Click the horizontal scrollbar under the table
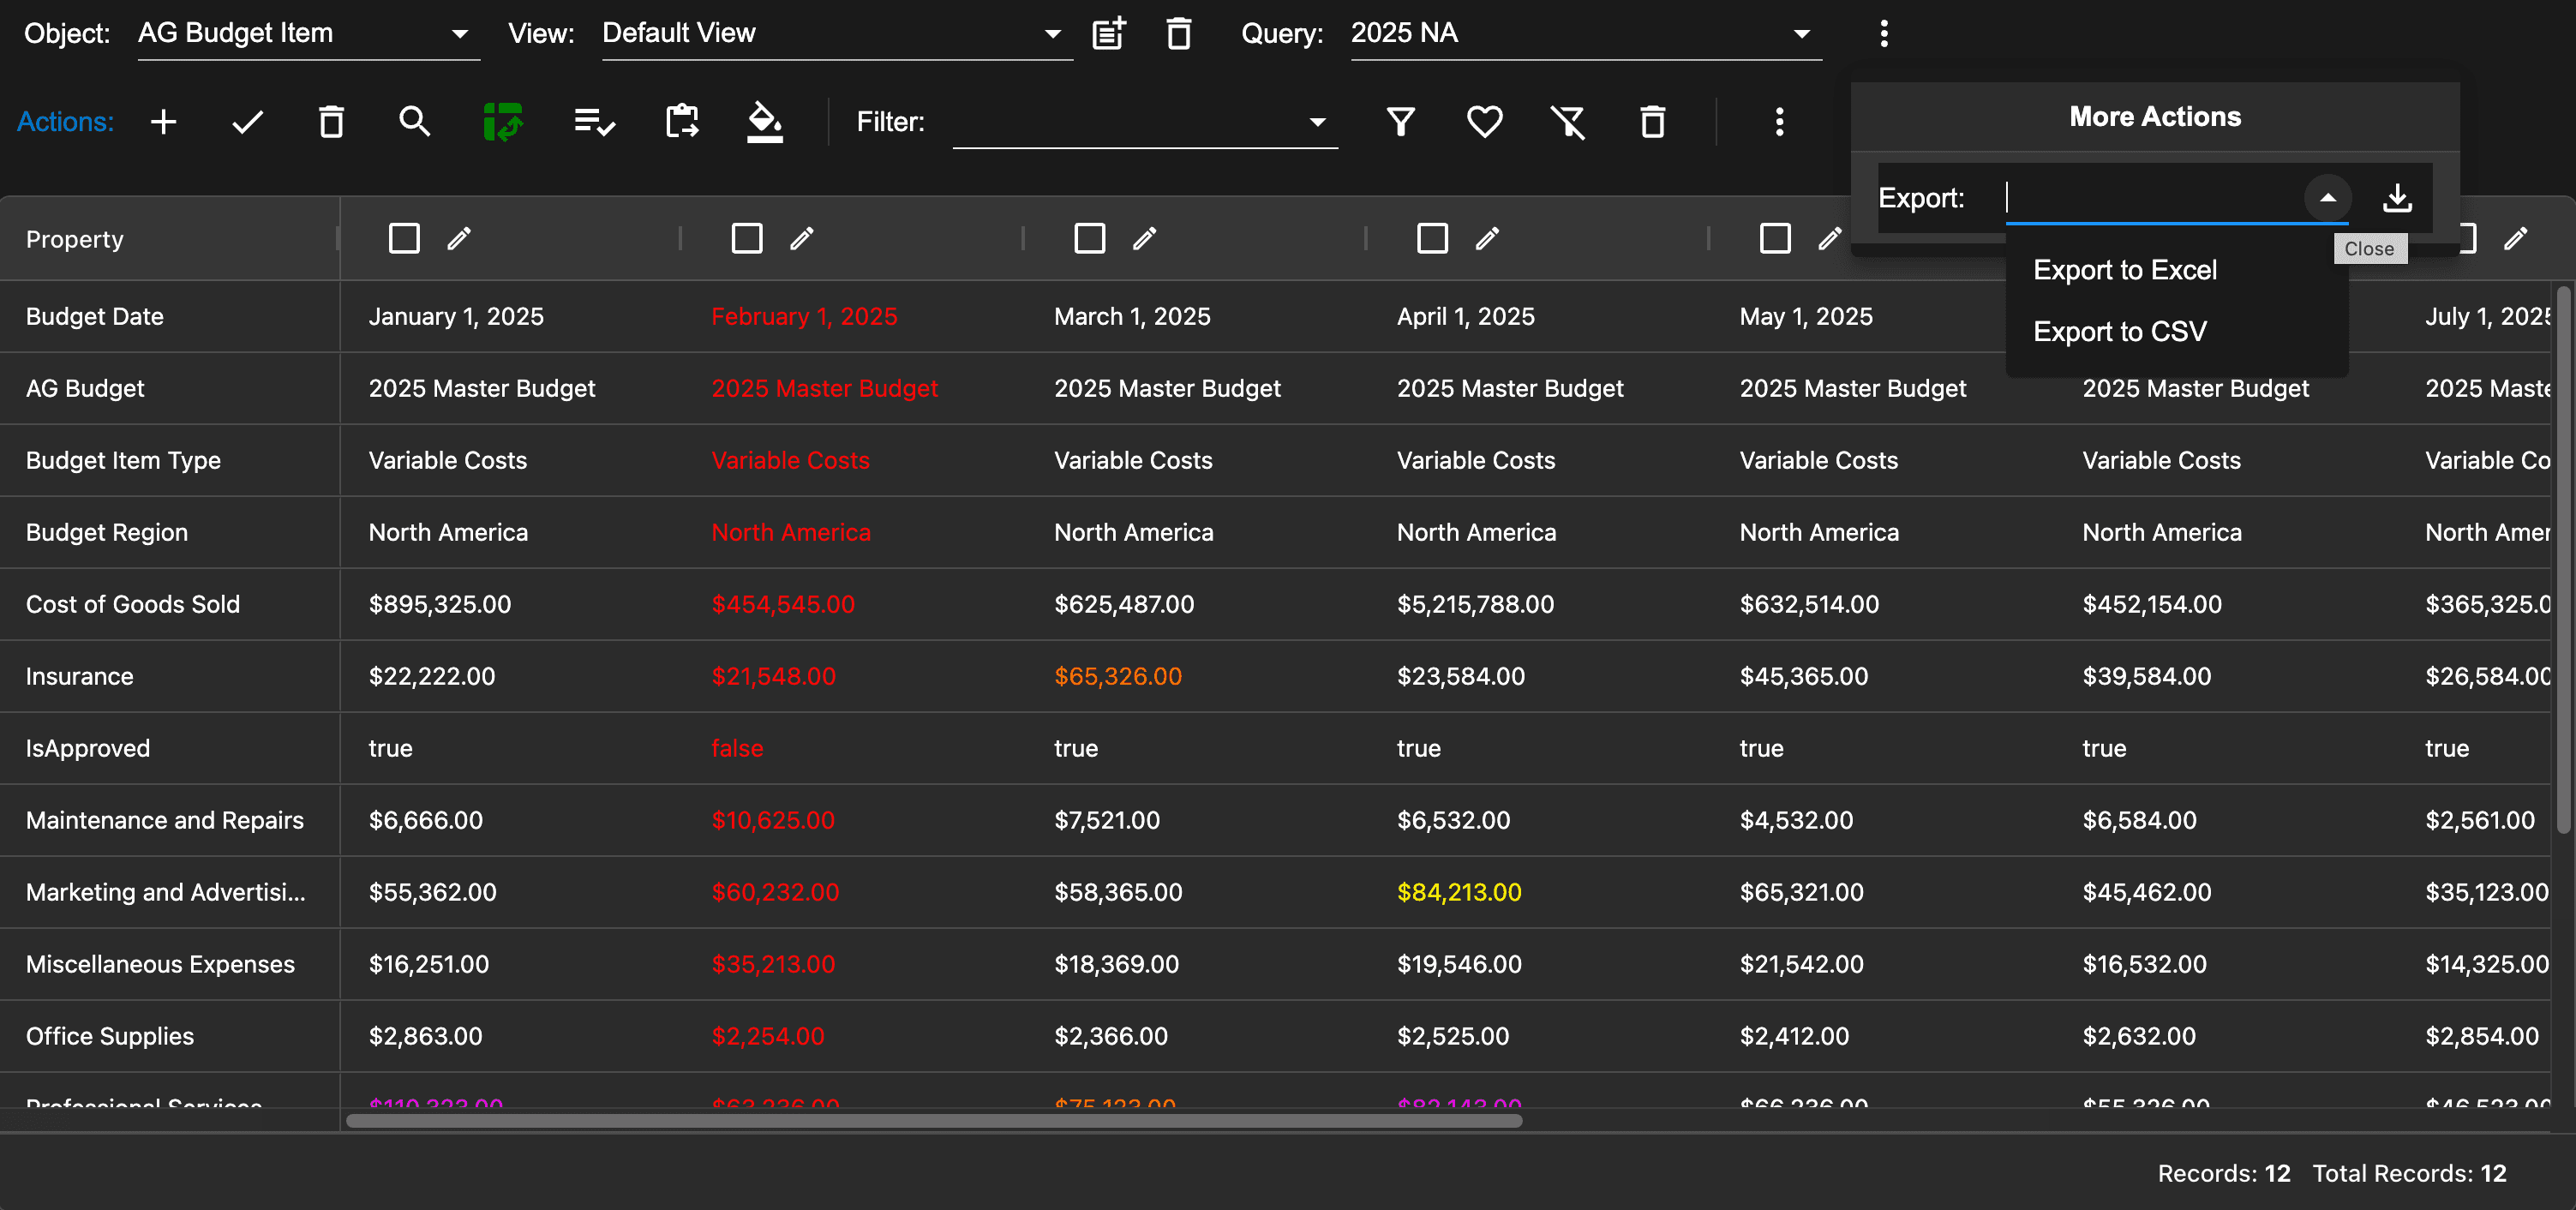Screen dimensions: 2576x1210 (933, 1121)
